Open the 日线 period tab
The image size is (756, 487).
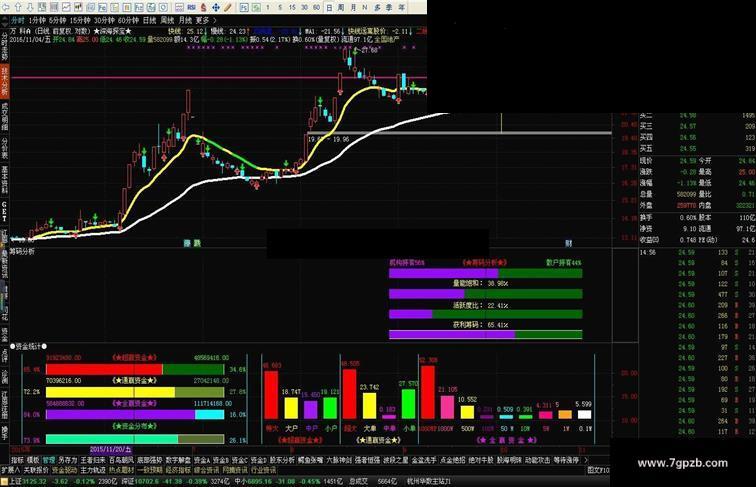150,20
